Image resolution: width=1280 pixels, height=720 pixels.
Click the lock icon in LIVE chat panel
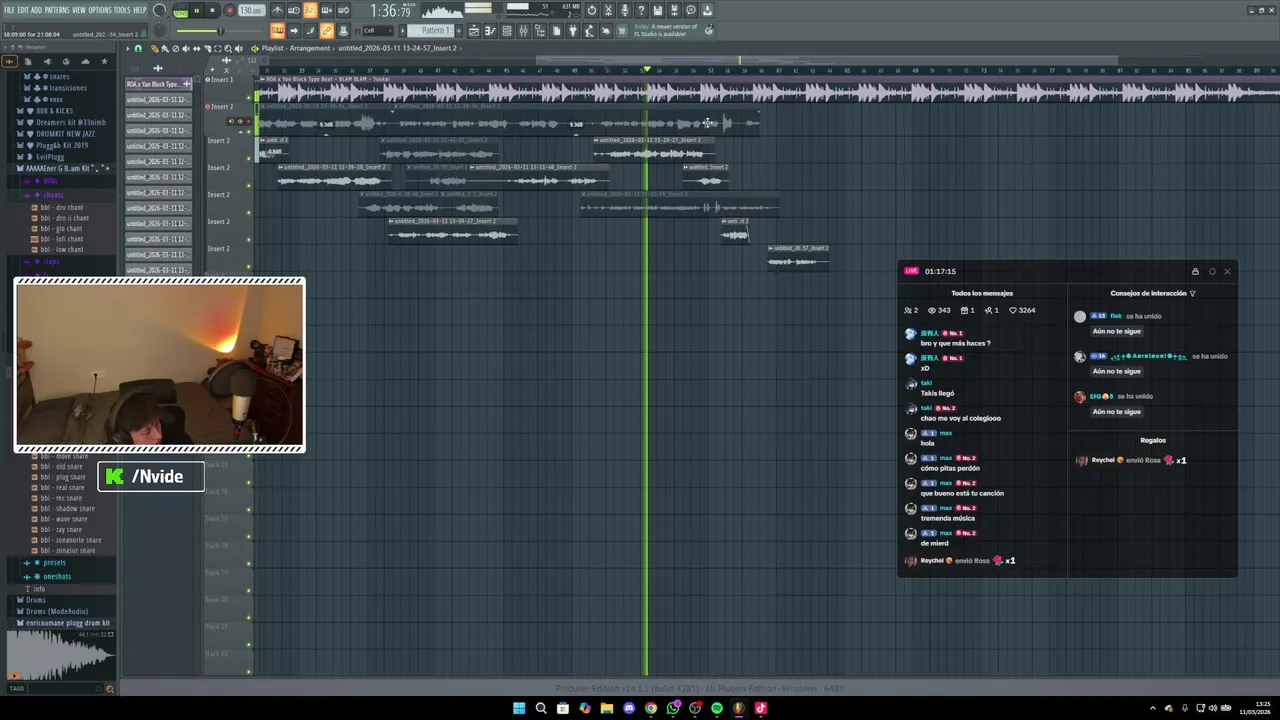[x=1195, y=271]
